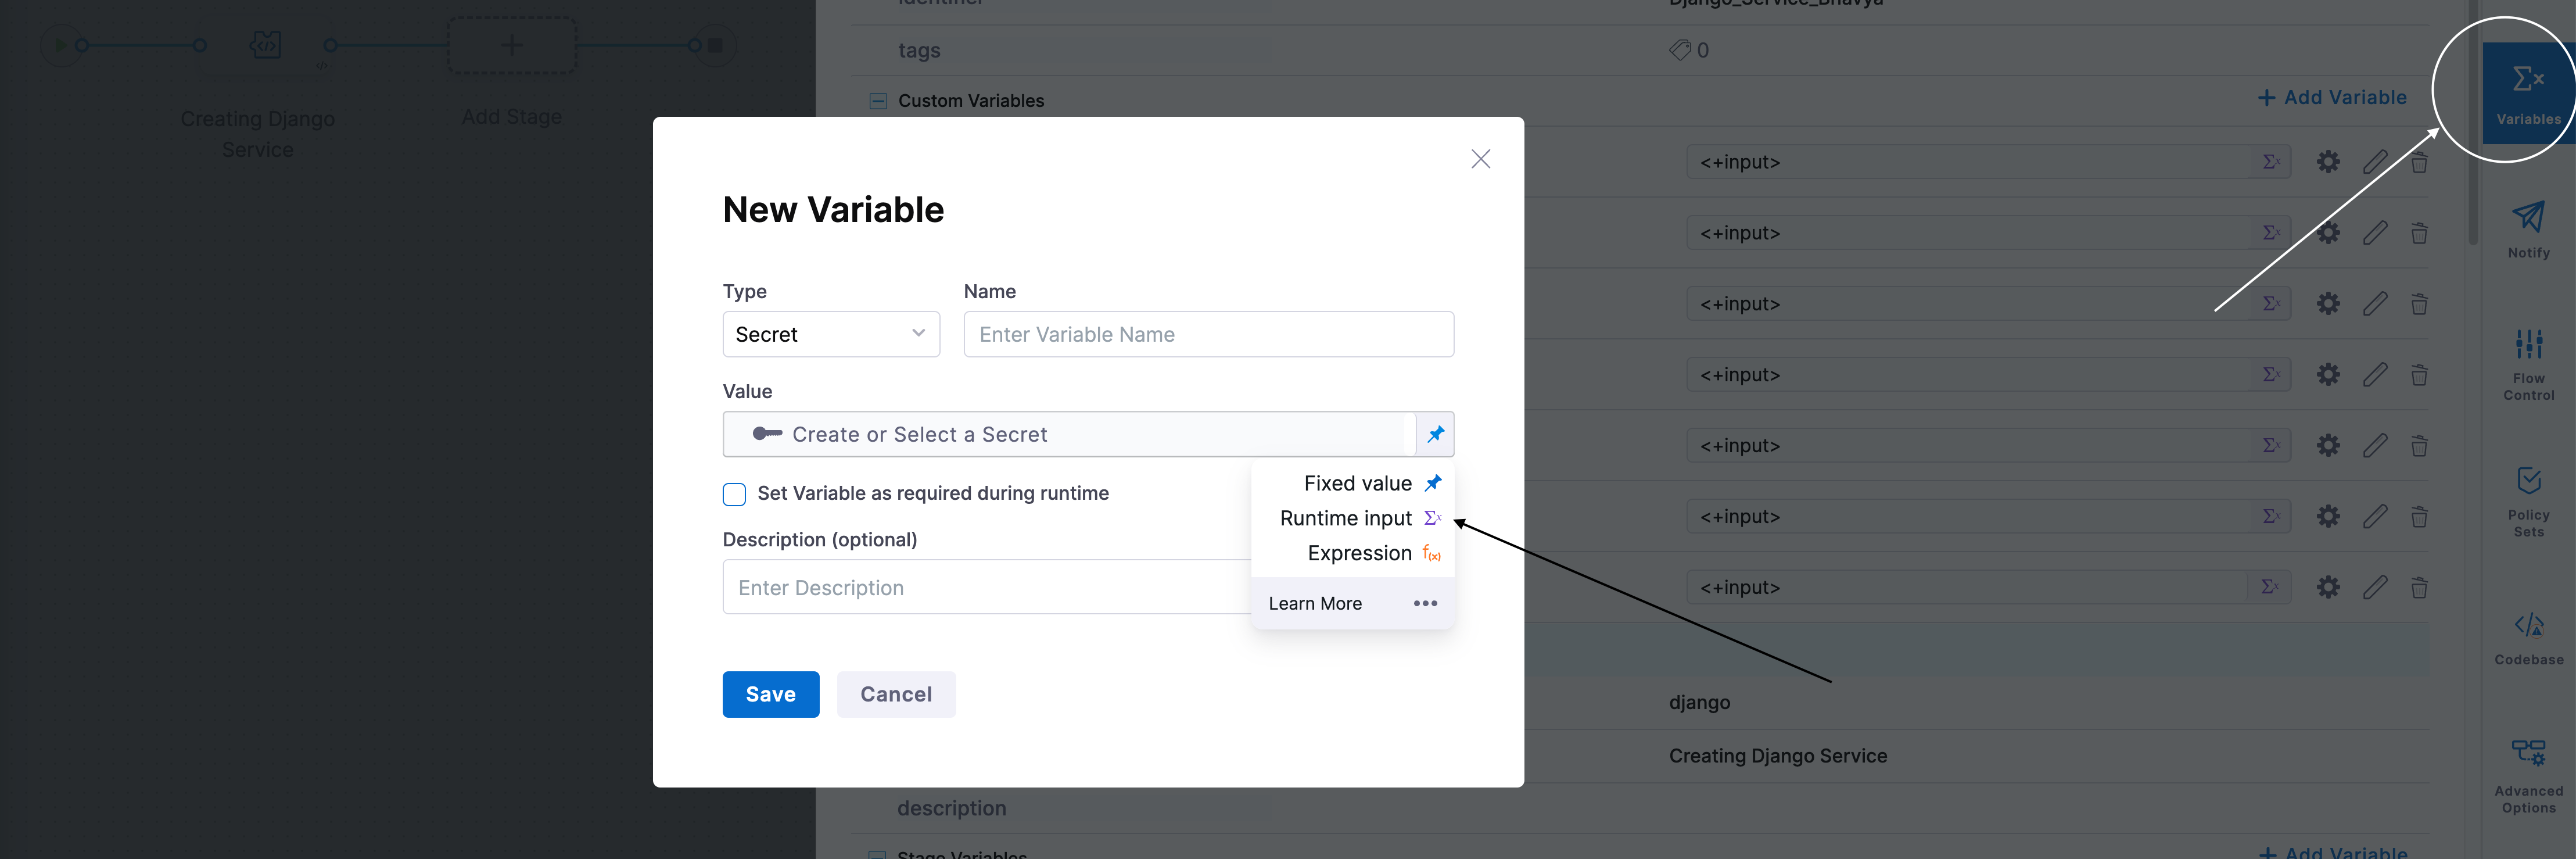The width and height of the screenshot is (2576, 859).
Task: Choose Expression from the menu
Action: click(x=1359, y=553)
